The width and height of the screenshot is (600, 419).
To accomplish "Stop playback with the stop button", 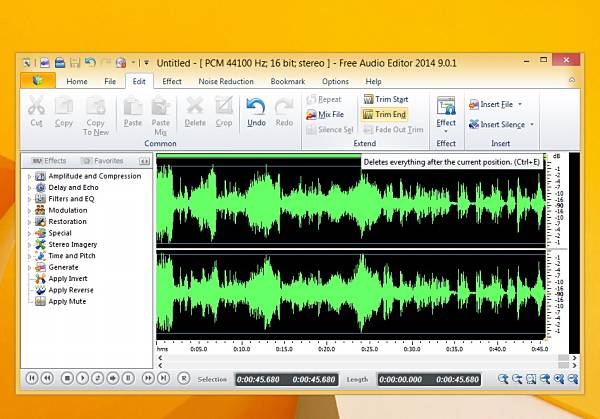I will [67, 378].
